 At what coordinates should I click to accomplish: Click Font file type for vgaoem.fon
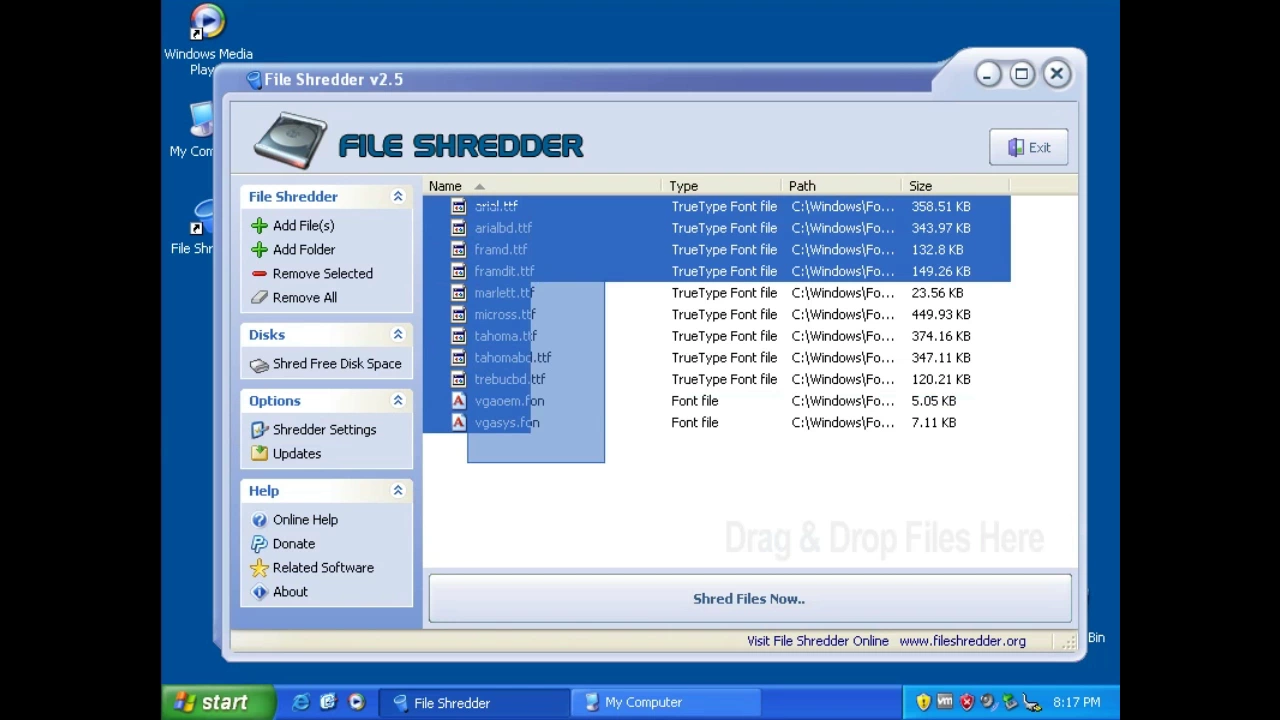coord(695,401)
